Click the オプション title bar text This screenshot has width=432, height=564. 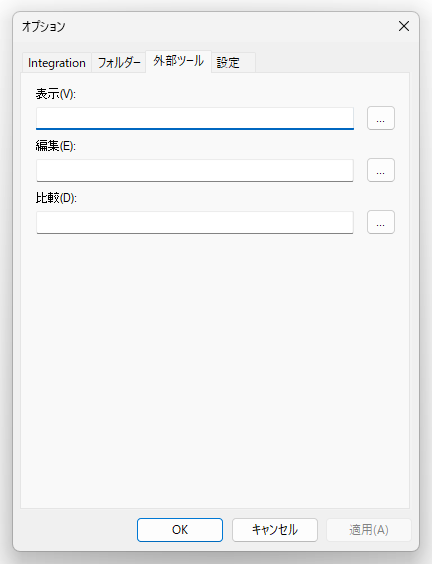[44, 27]
